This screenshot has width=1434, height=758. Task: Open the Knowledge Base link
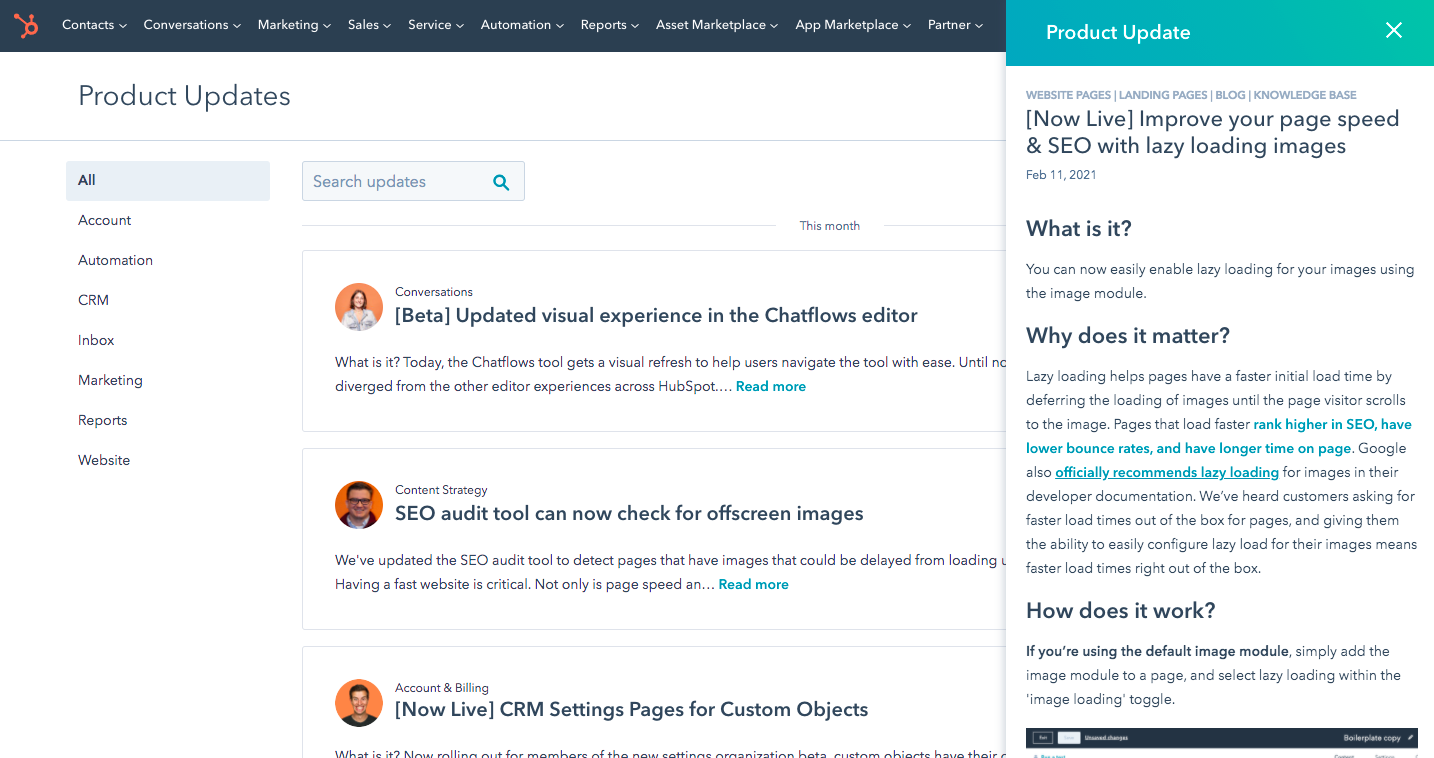pyautogui.click(x=1304, y=95)
